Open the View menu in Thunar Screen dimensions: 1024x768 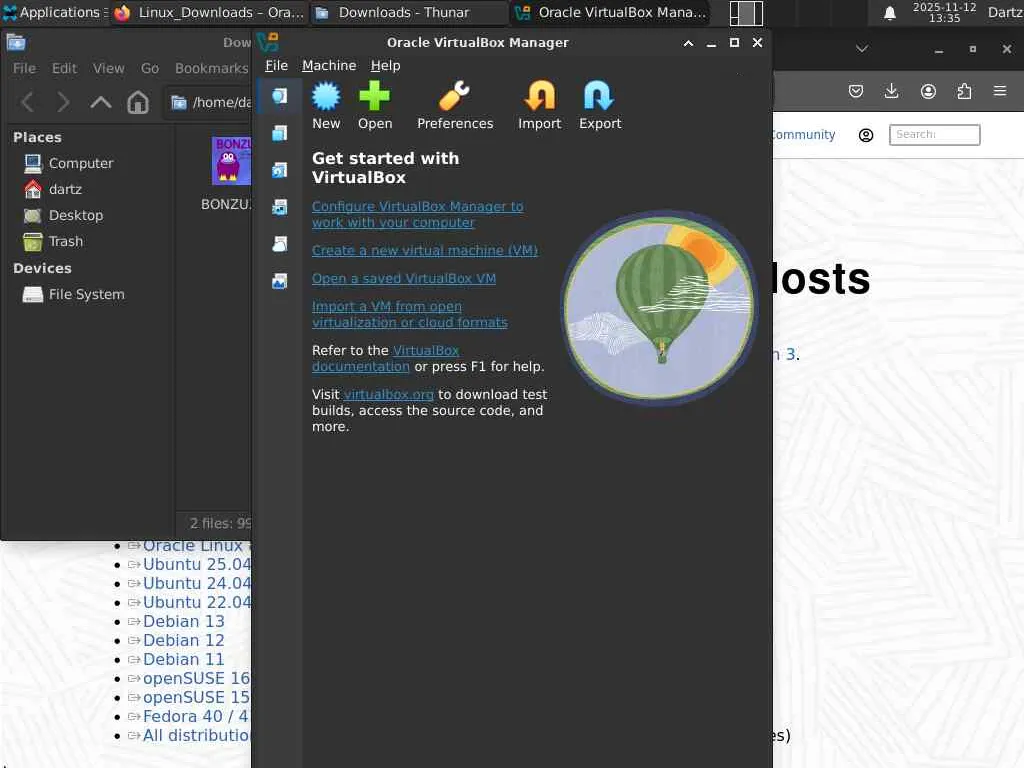pos(108,69)
